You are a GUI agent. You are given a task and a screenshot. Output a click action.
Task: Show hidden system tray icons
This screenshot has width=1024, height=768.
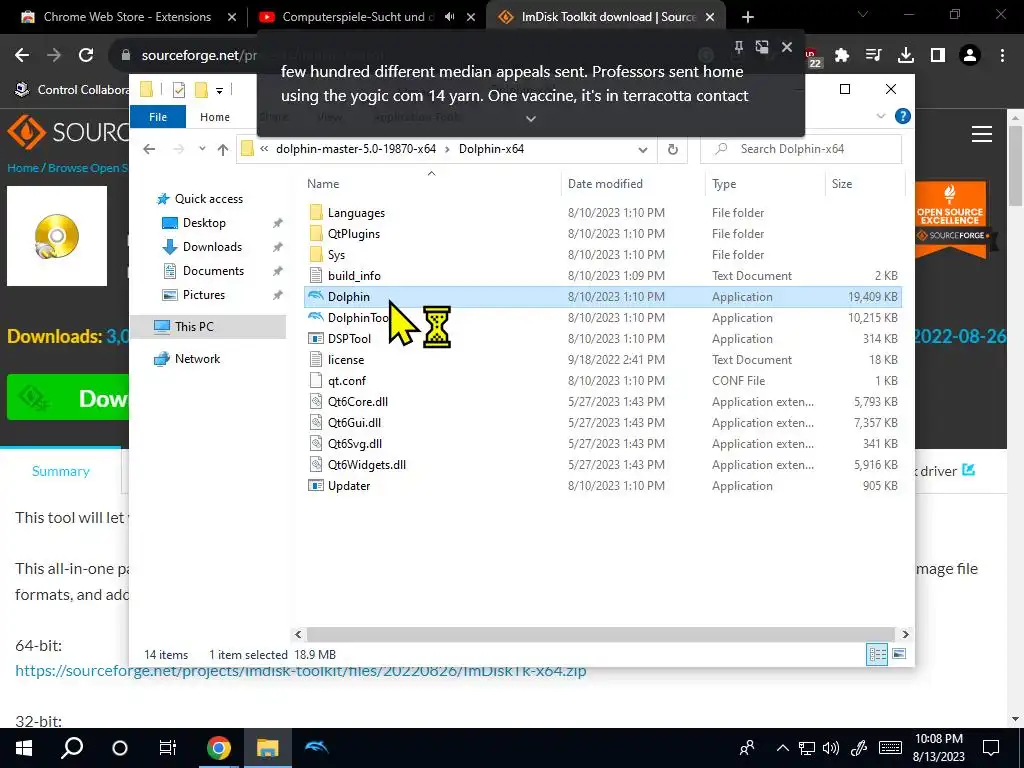[782, 748]
